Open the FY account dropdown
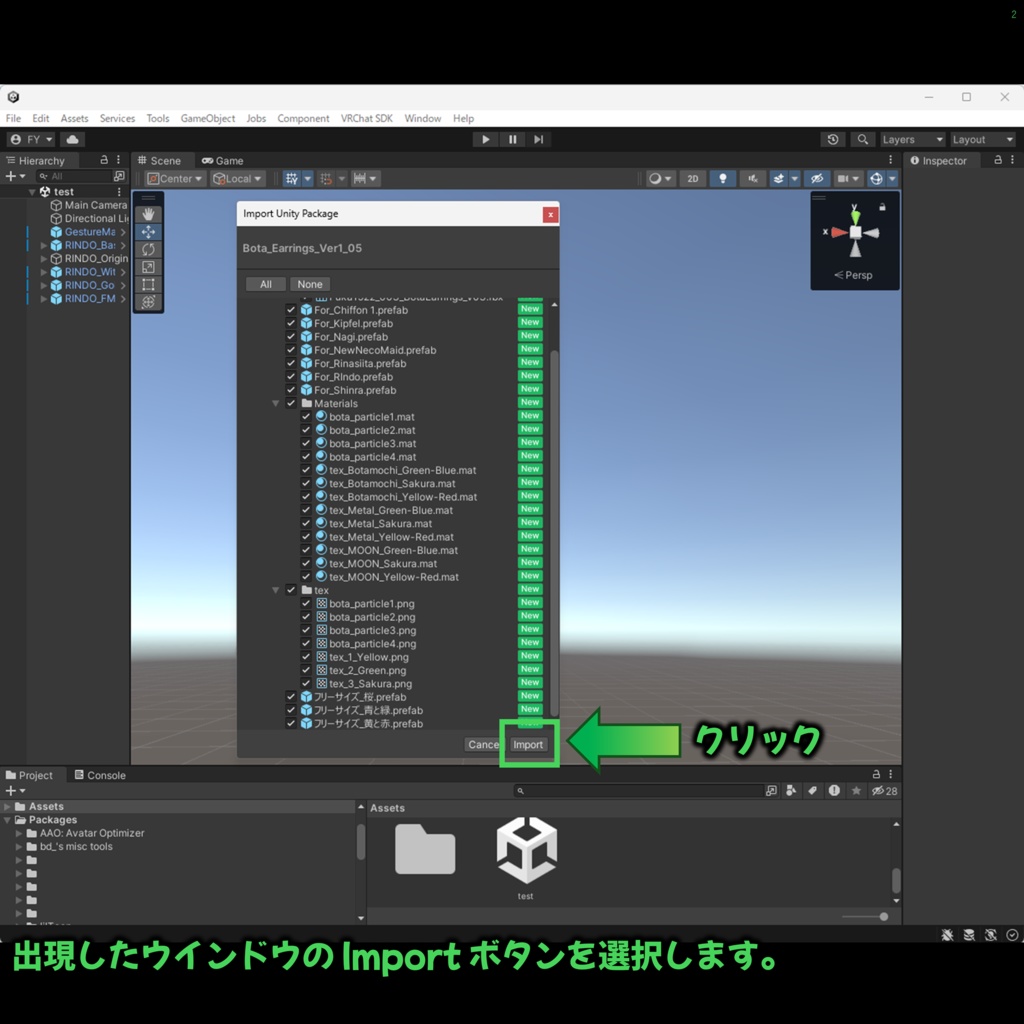Image resolution: width=1024 pixels, height=1024 pixels. (31, 139)
